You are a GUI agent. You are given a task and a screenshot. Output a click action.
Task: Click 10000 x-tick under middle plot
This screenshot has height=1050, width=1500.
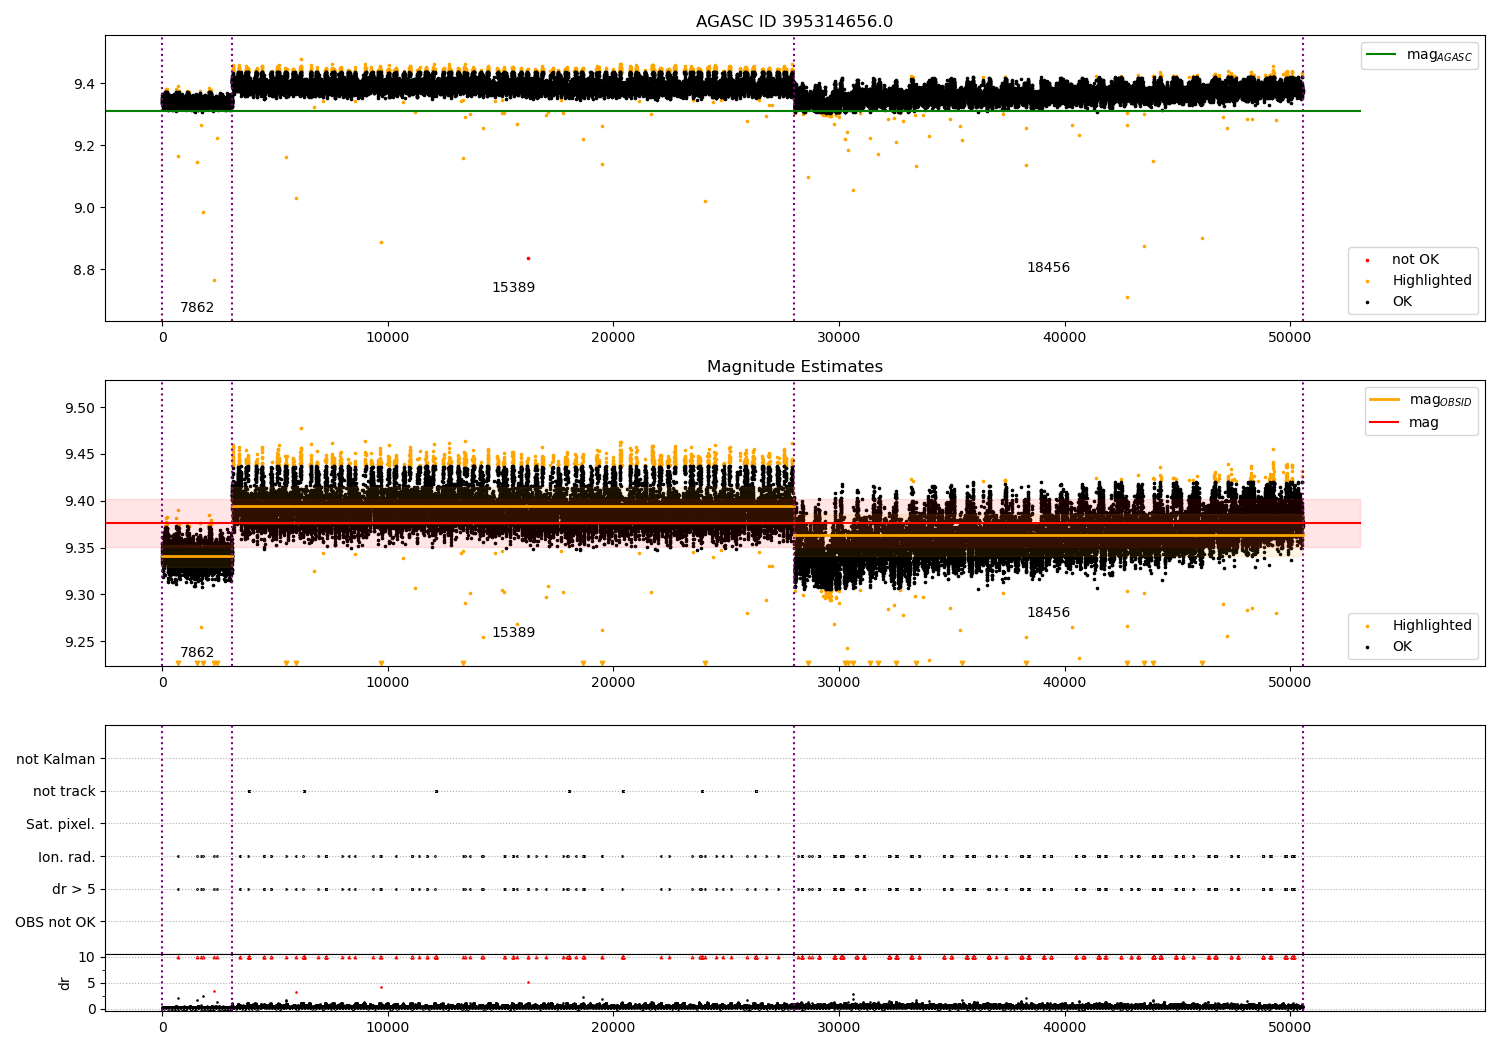pyautogui.click(x=387, y=683)
